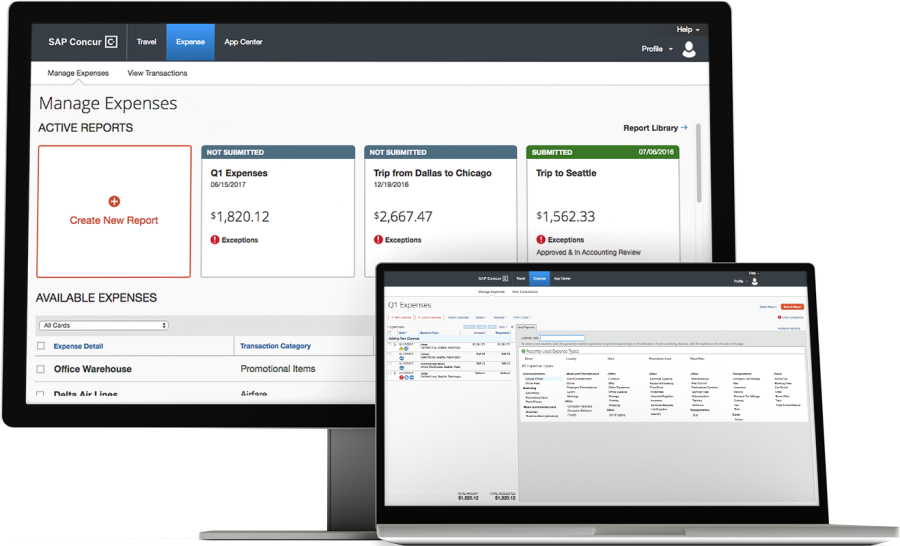Switch to the Manage Expenses subtab
The height and width of the screenshot is (546, 900).
pyautogui.click(x=78, y=73)
